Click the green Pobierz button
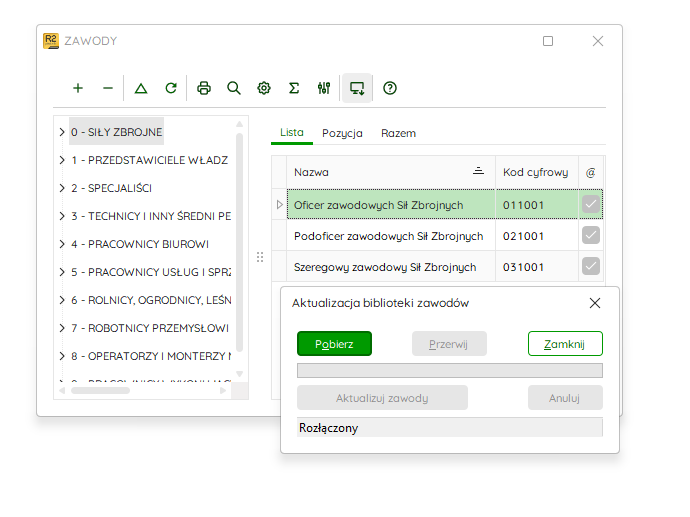 pos(334,344)
